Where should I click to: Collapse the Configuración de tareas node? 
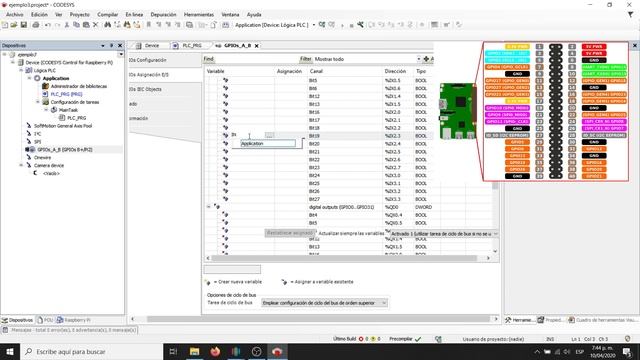click(38, 102)
